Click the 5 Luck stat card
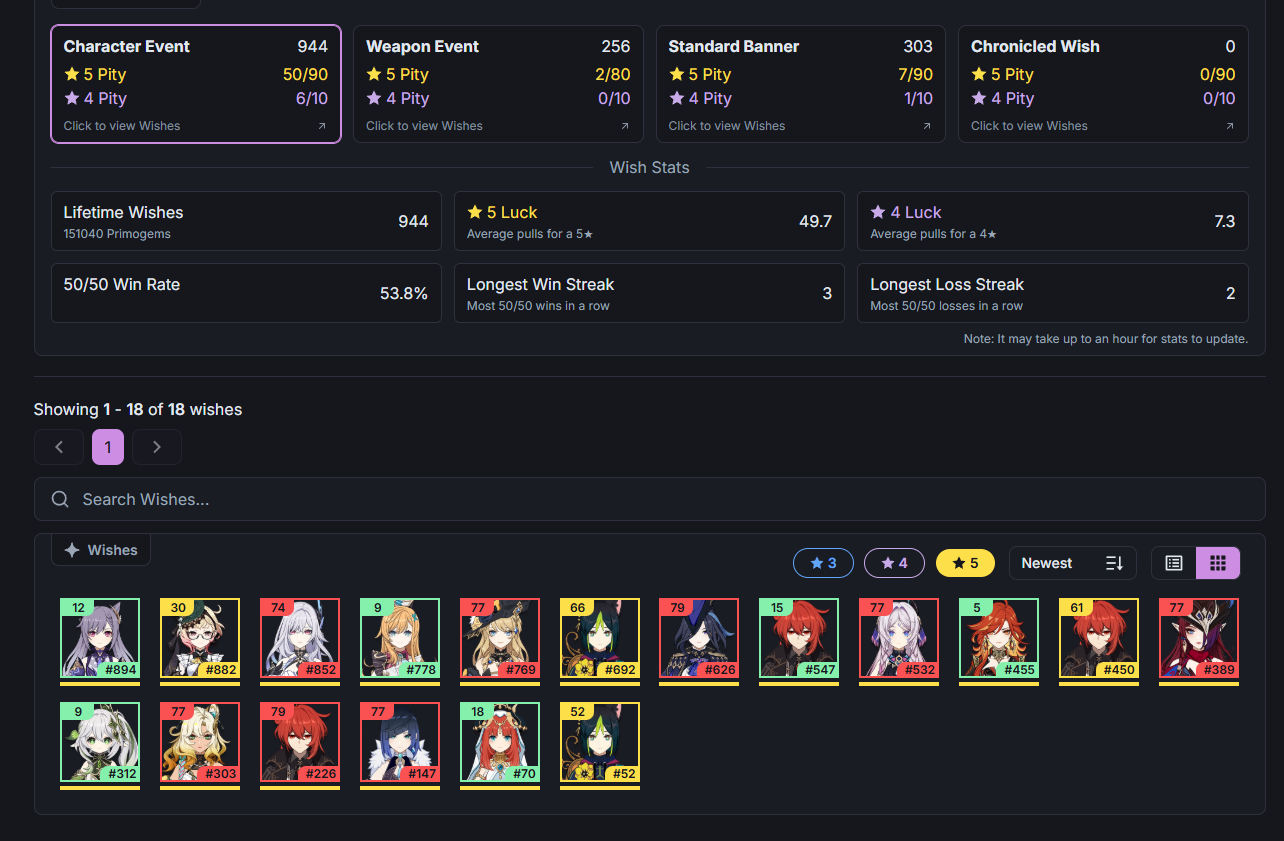Viewport: 1284px width, 841px height. coord(649,221)
